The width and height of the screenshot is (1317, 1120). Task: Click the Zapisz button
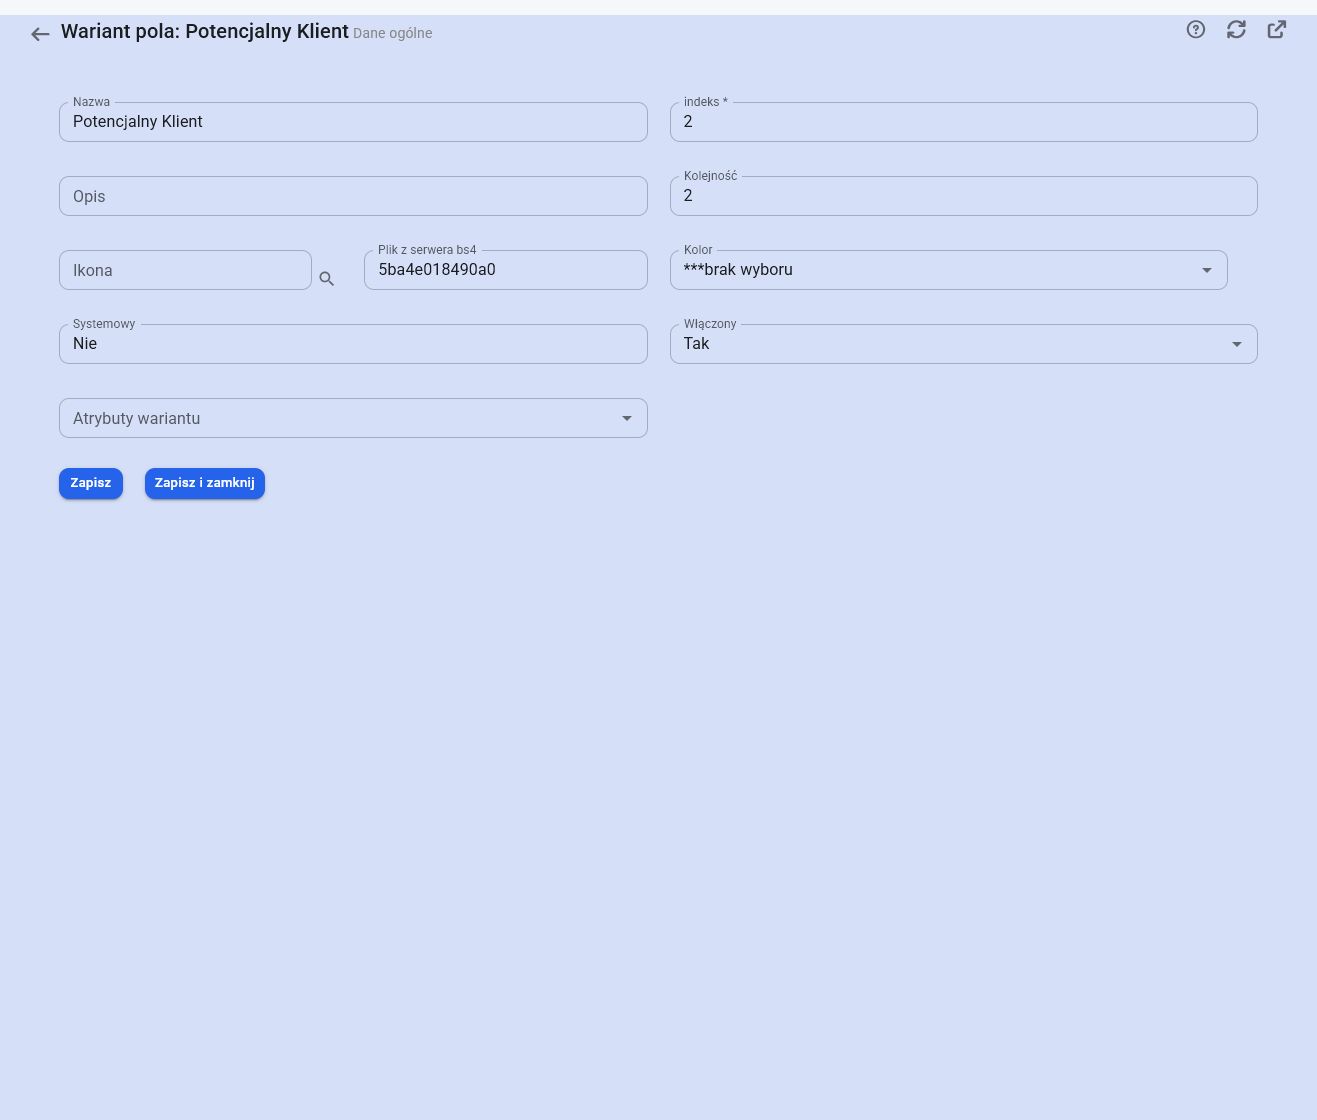pos(91,483)
